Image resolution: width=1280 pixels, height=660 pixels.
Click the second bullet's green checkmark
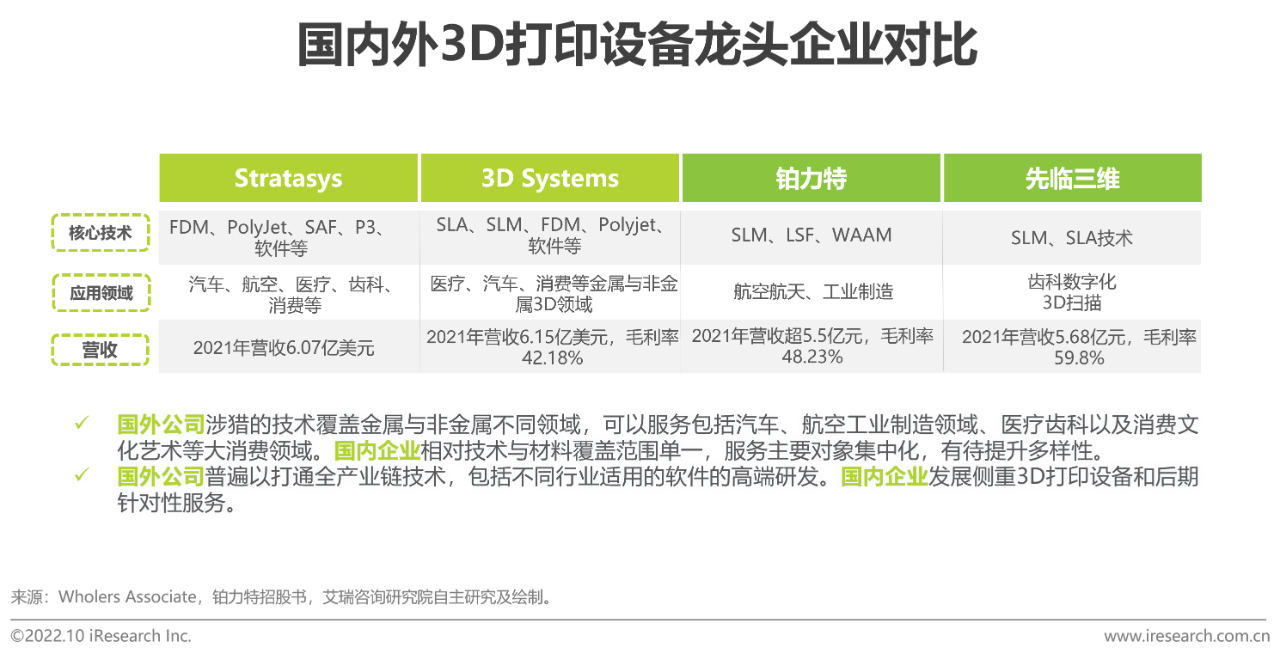[x=81, y=475]
